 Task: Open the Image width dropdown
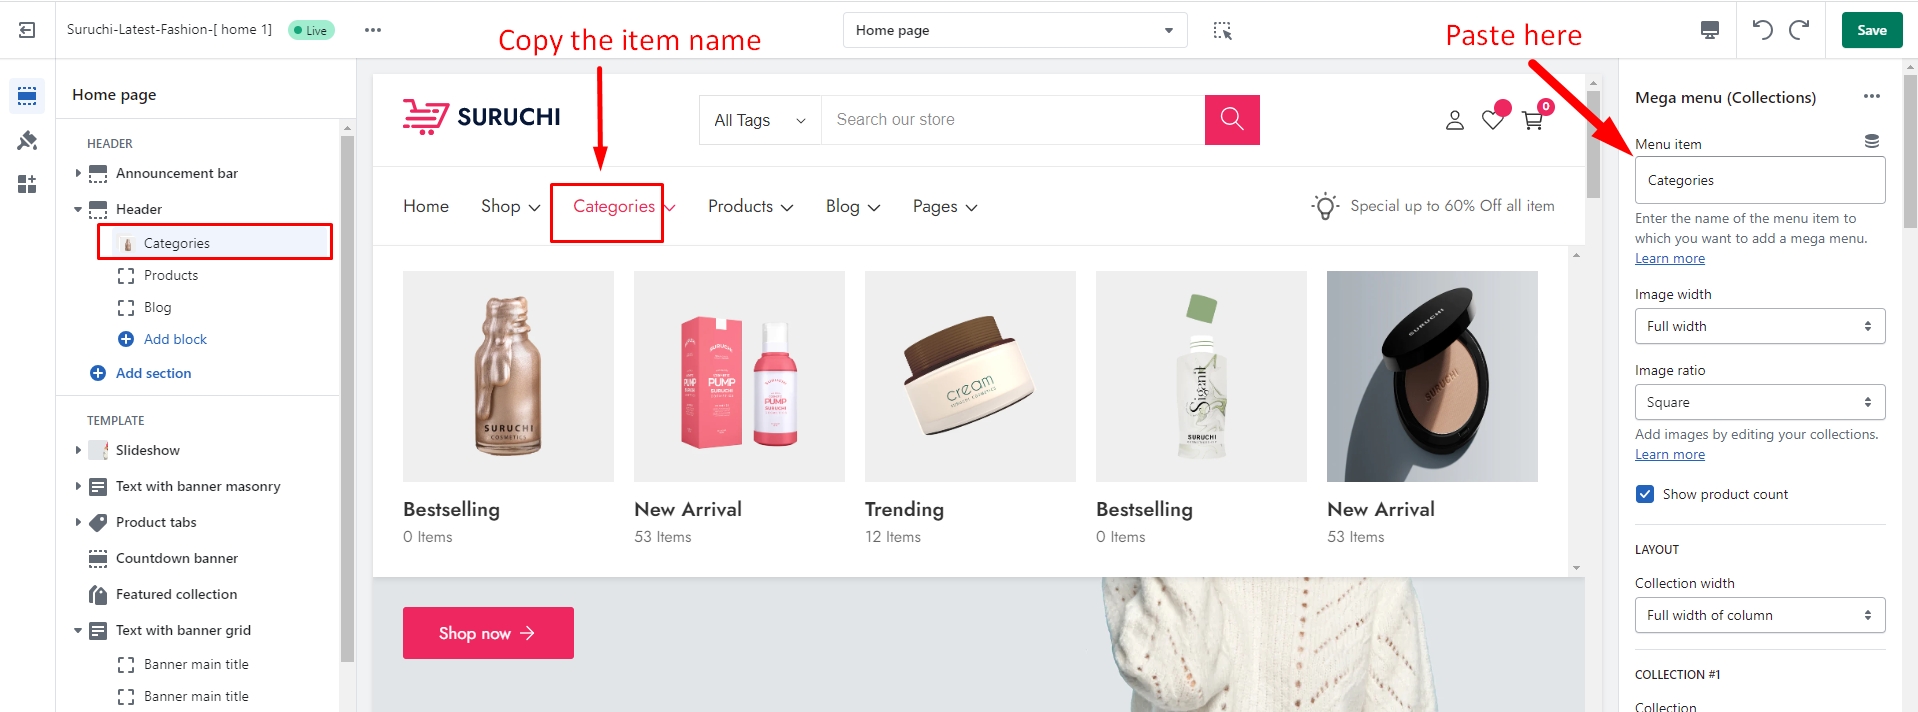pyautogui.click(x=1759, y=326)
